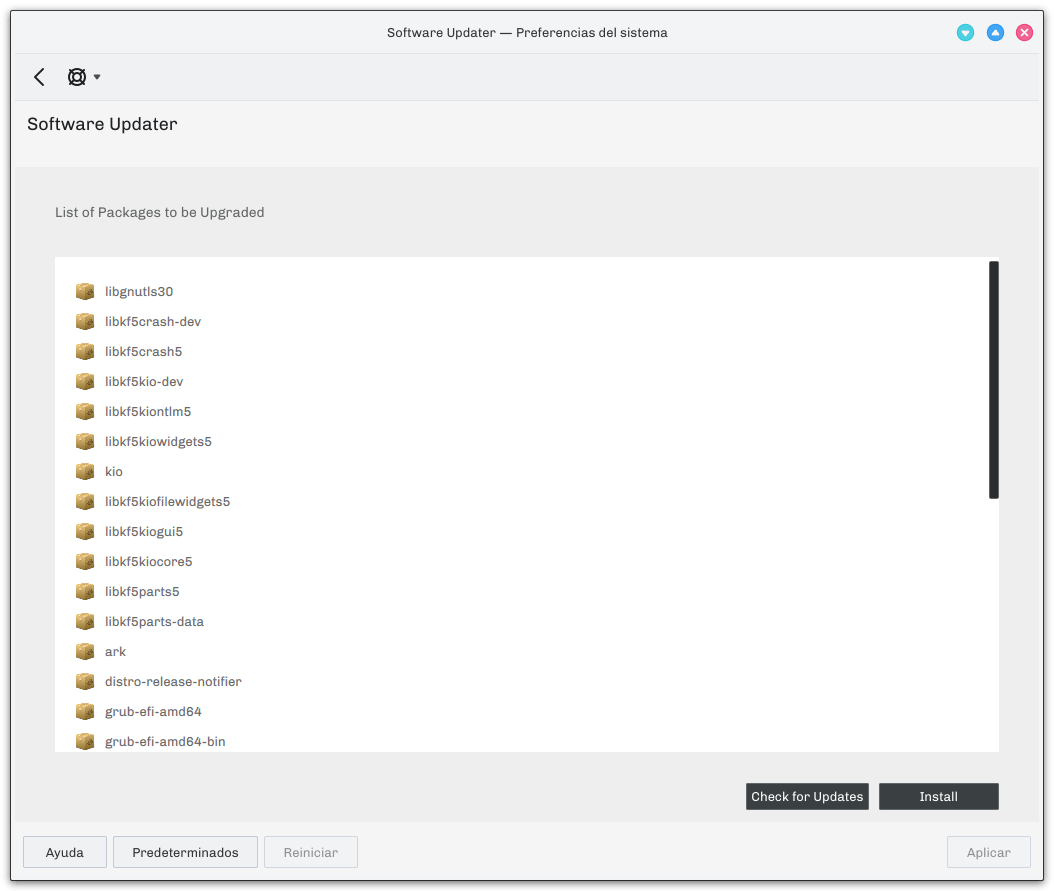
Task: Select the libkf5kio-dev package name
Action: pos(144,382)
